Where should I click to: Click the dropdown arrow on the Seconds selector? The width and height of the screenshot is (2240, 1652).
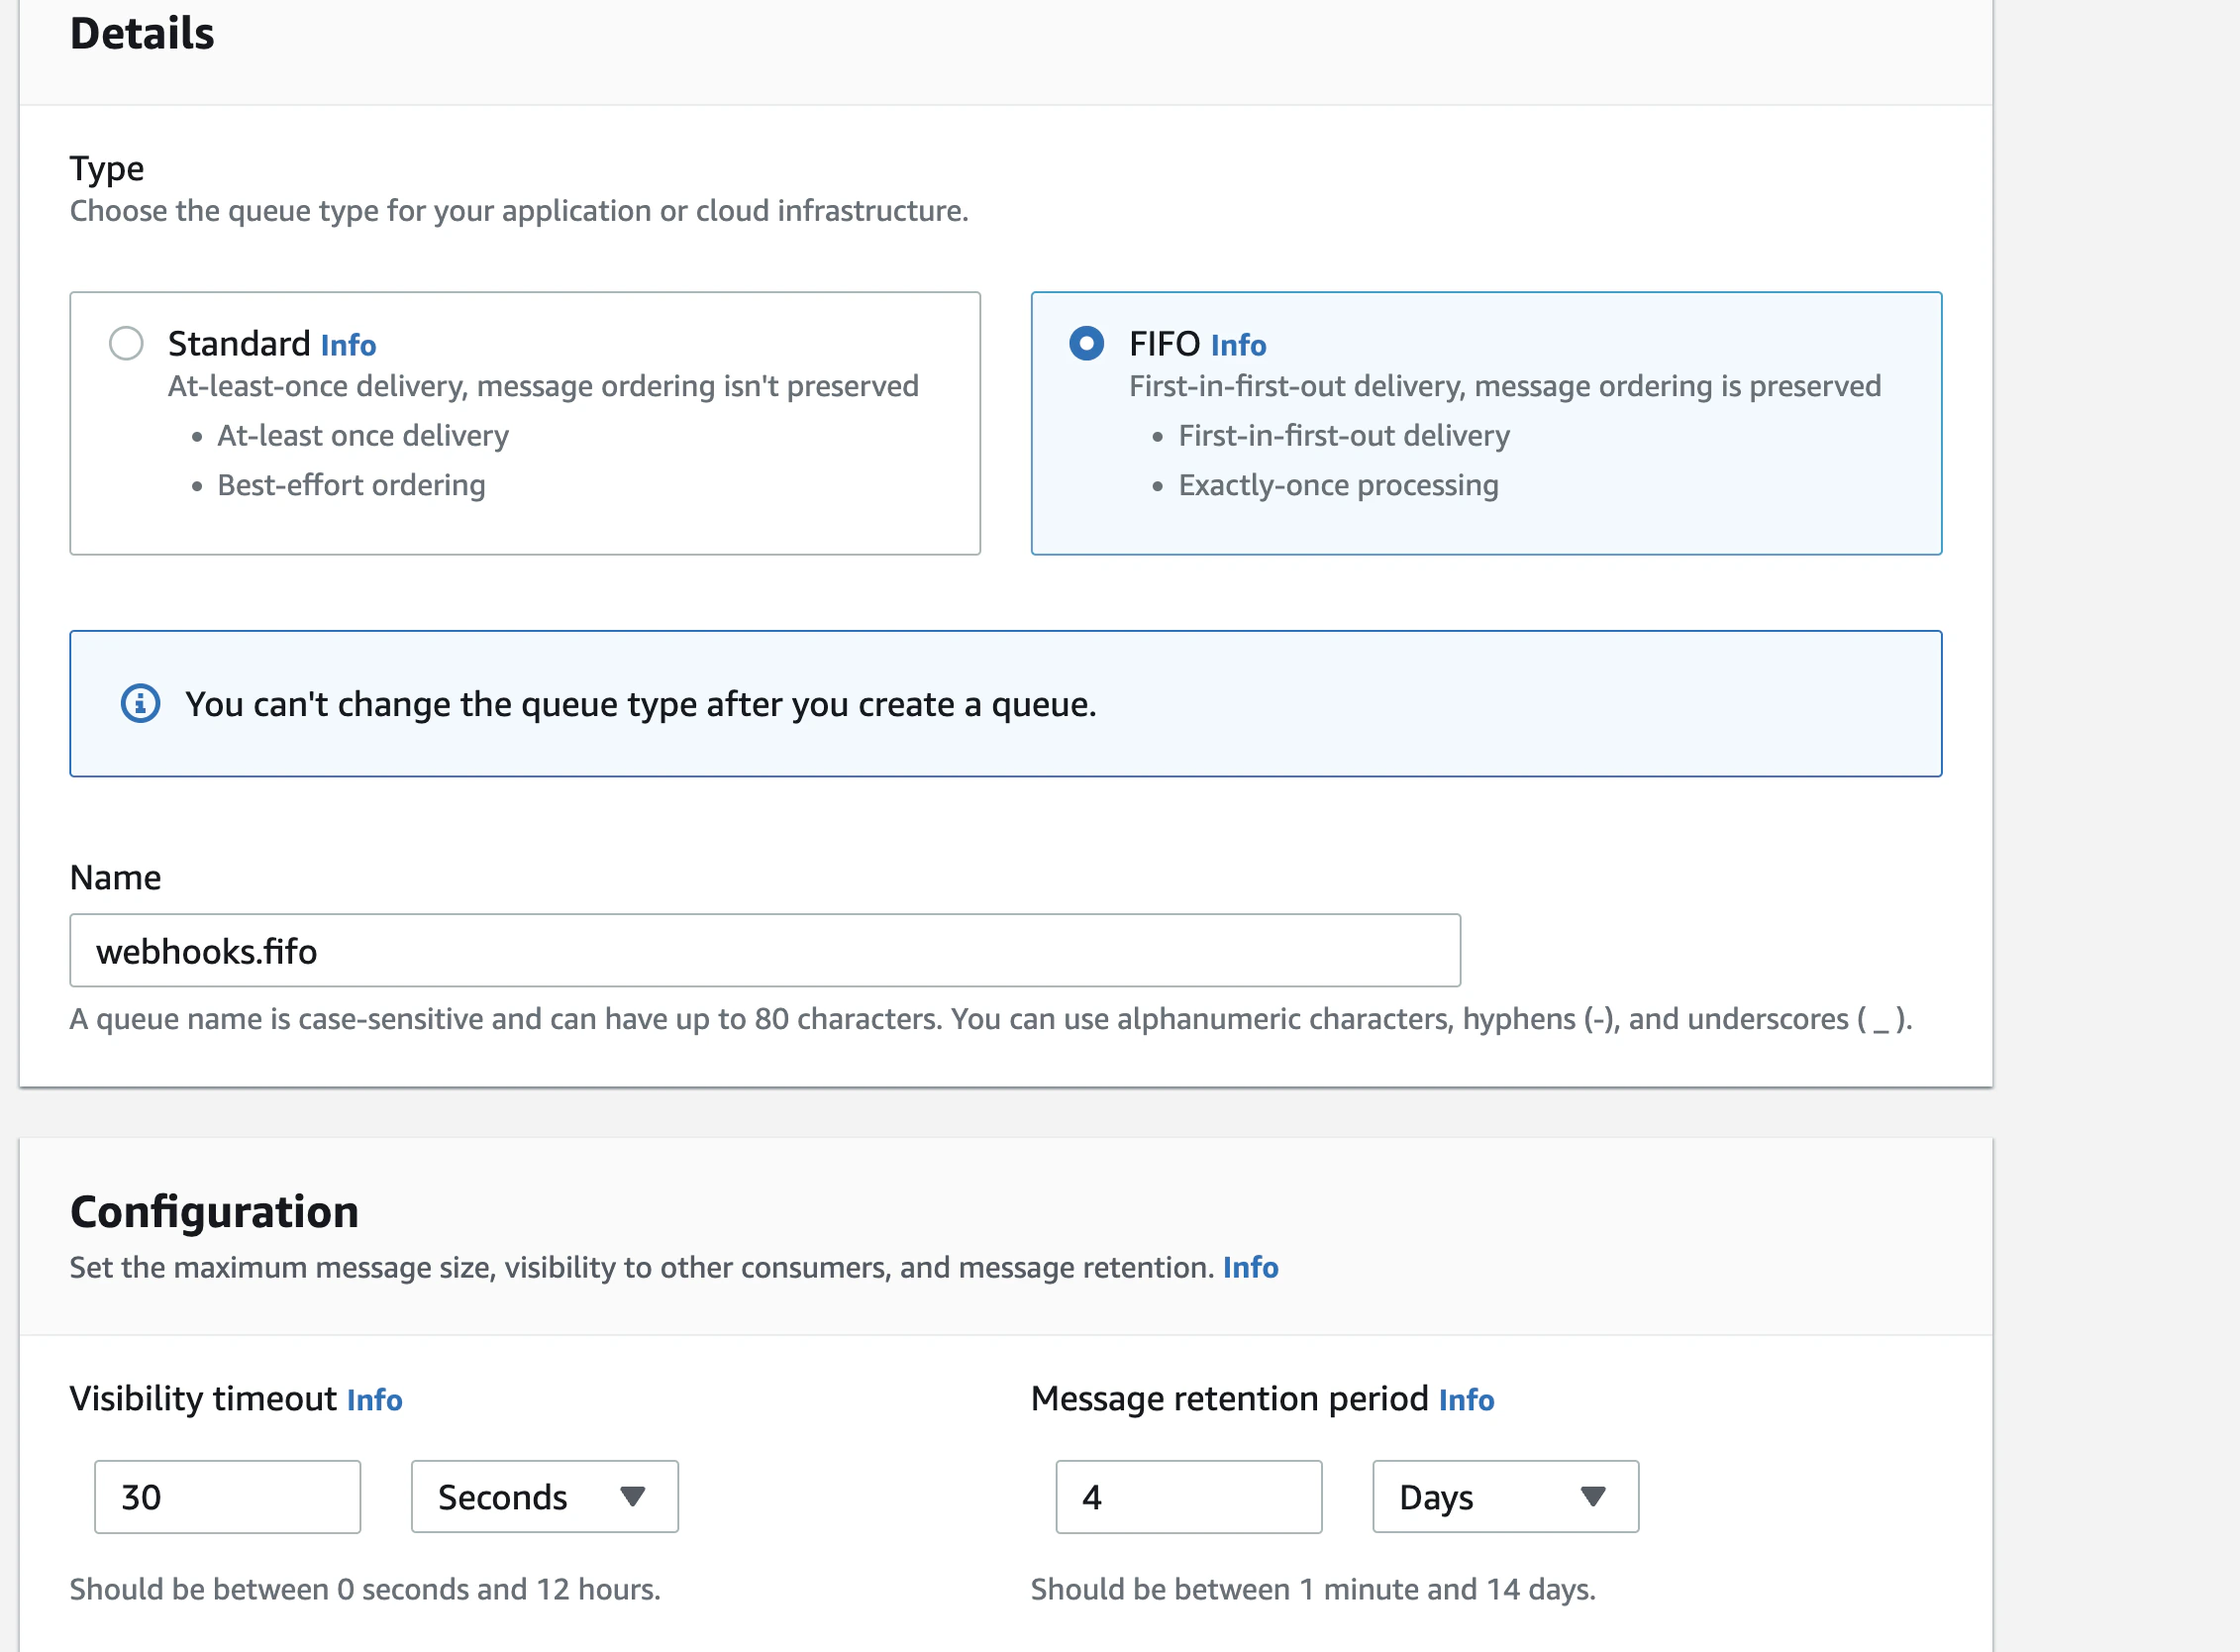[633, 1496]
